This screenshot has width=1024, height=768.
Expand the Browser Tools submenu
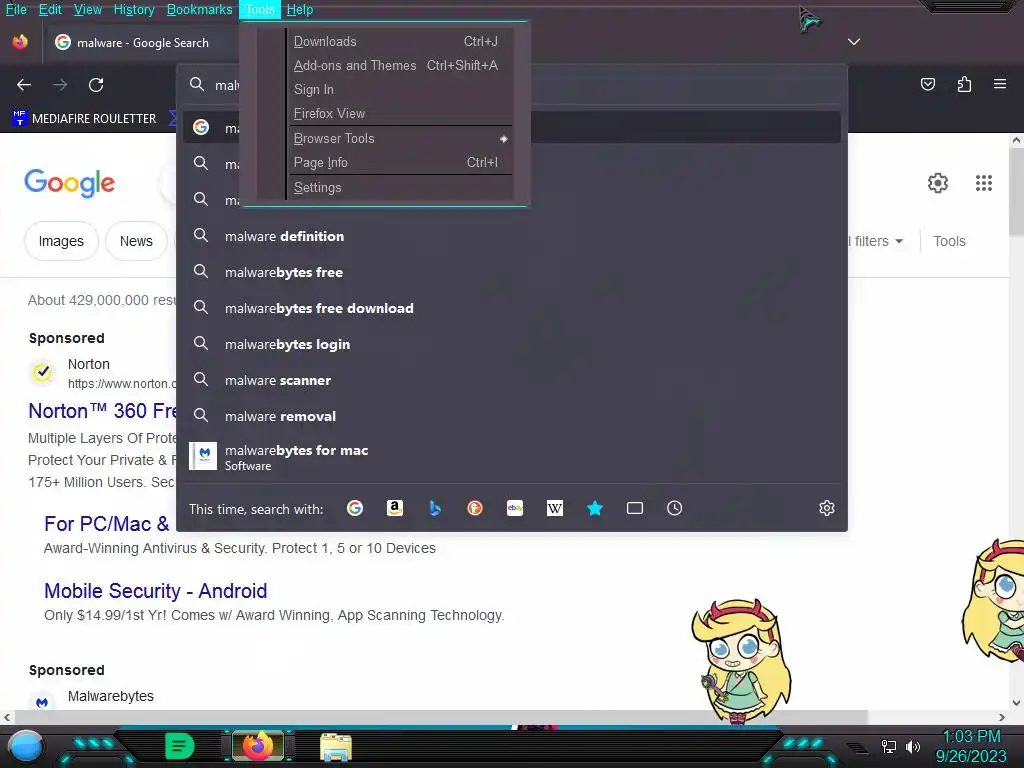coord(400,138)
